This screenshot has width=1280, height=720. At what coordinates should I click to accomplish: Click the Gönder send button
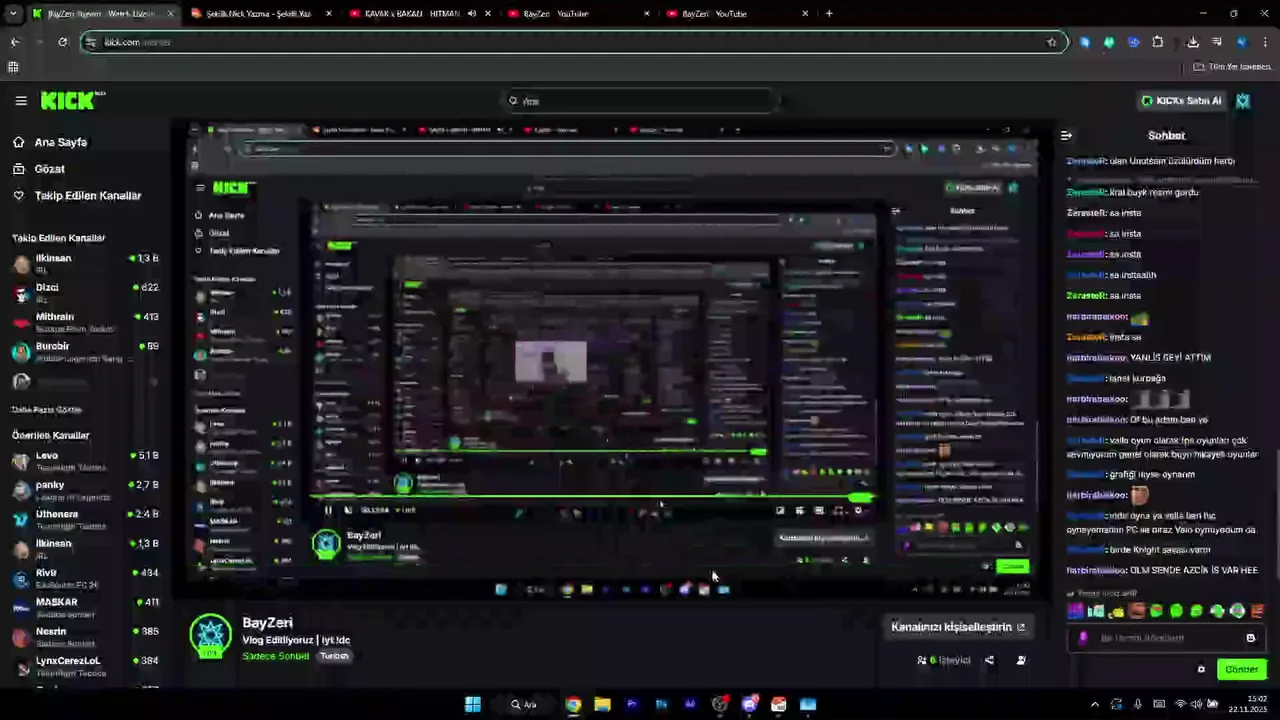tap(1241, 670)
